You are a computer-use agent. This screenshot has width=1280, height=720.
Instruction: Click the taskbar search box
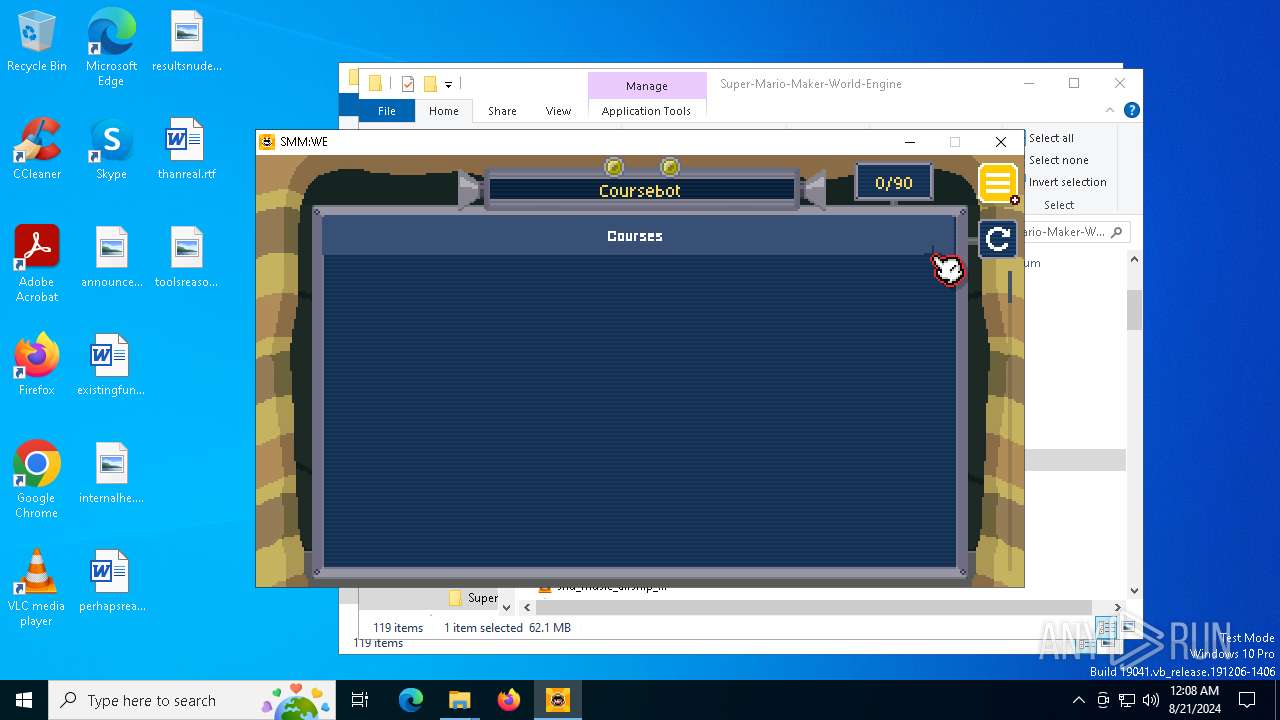pos(193,700)
